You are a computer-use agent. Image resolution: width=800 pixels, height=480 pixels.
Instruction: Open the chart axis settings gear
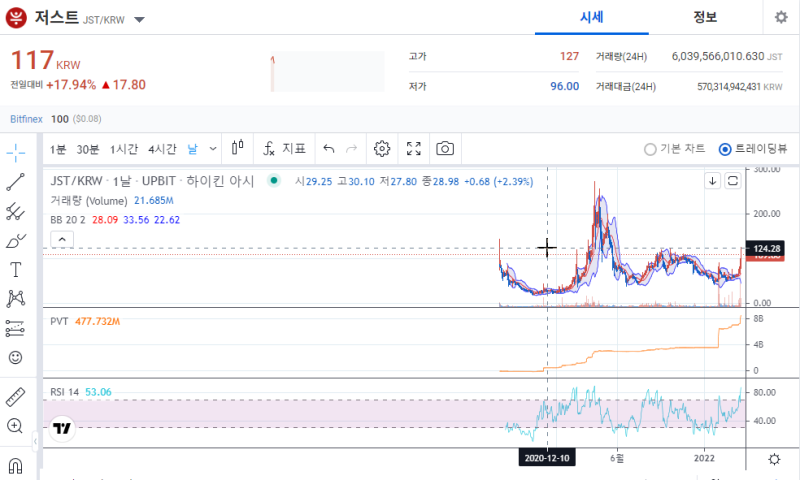tap(774, 459)
